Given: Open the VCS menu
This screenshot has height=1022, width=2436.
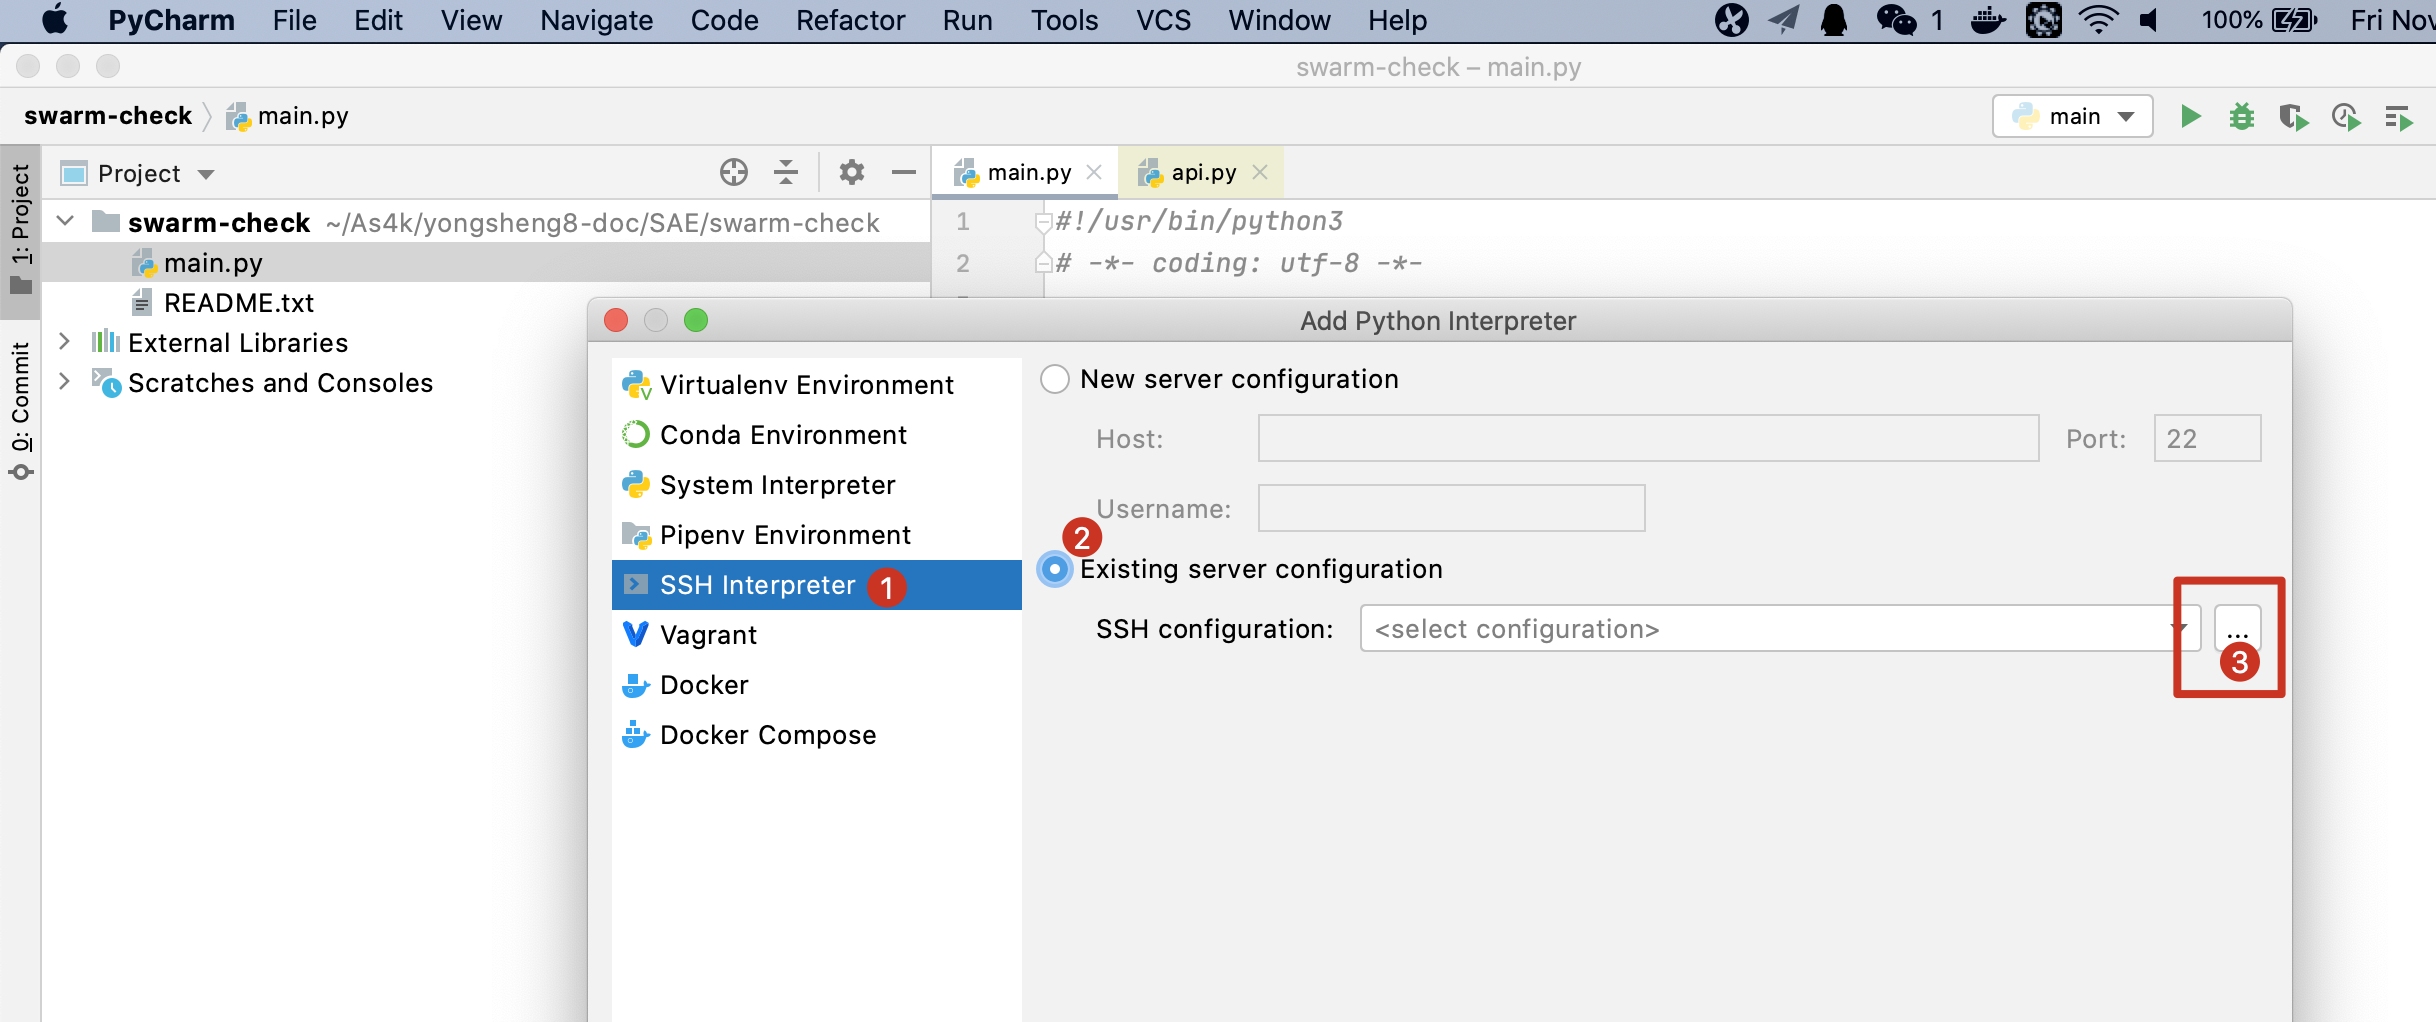Looking at the screenshot, I should click(1163, 20).
